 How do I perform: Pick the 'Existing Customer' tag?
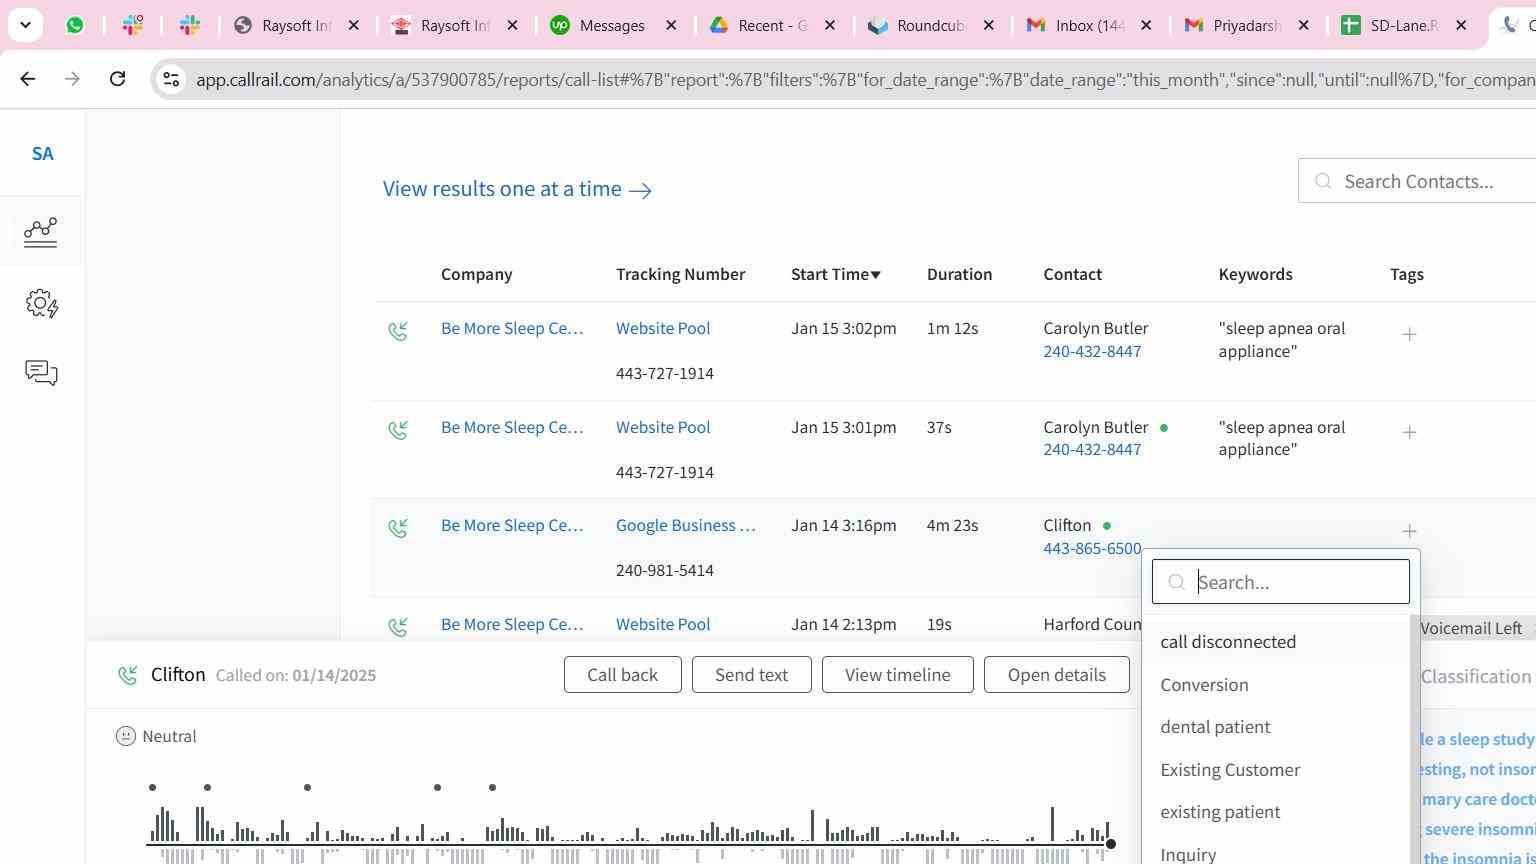(1230, 770)
